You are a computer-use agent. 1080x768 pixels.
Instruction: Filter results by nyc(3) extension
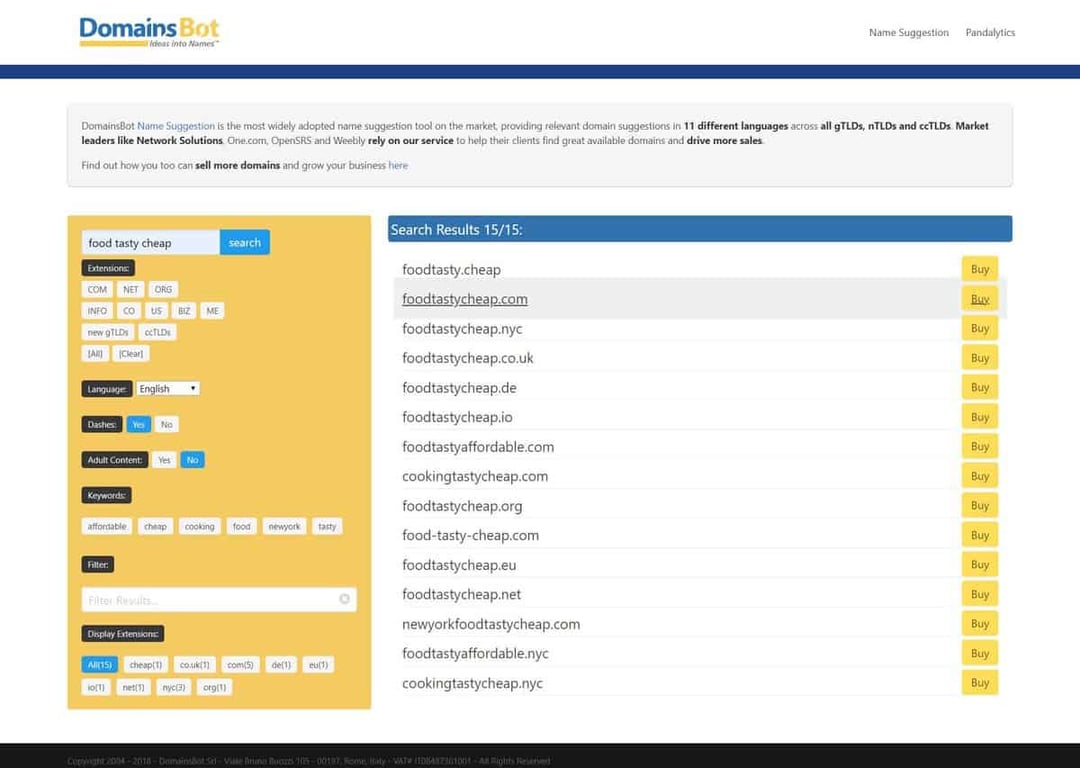[173, 687]
